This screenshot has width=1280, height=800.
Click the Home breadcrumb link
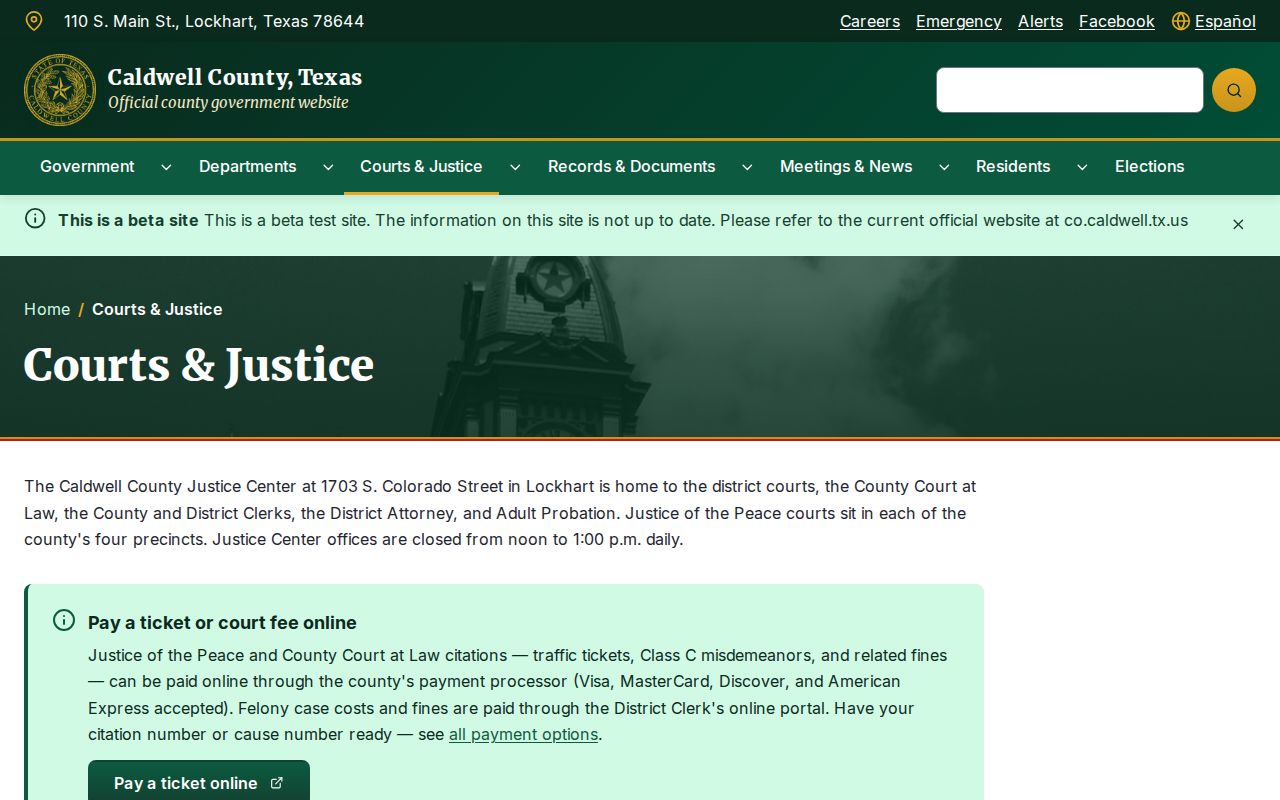coord(47,309)
